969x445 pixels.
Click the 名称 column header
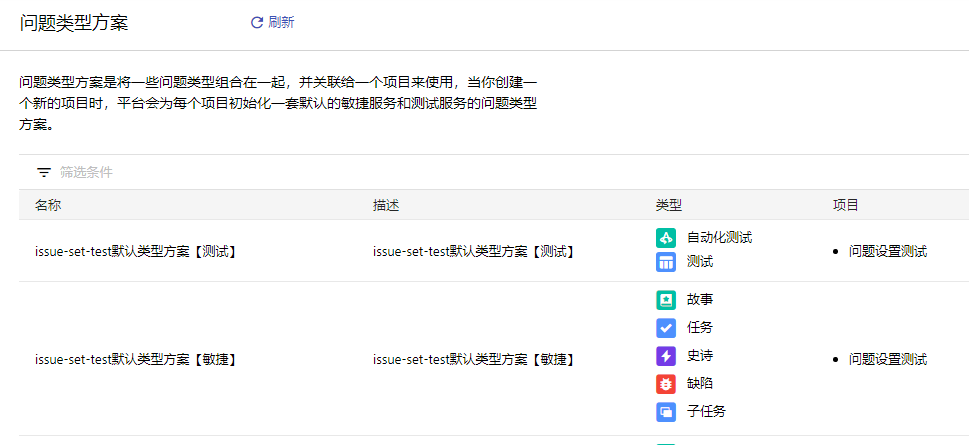(48, 205)
